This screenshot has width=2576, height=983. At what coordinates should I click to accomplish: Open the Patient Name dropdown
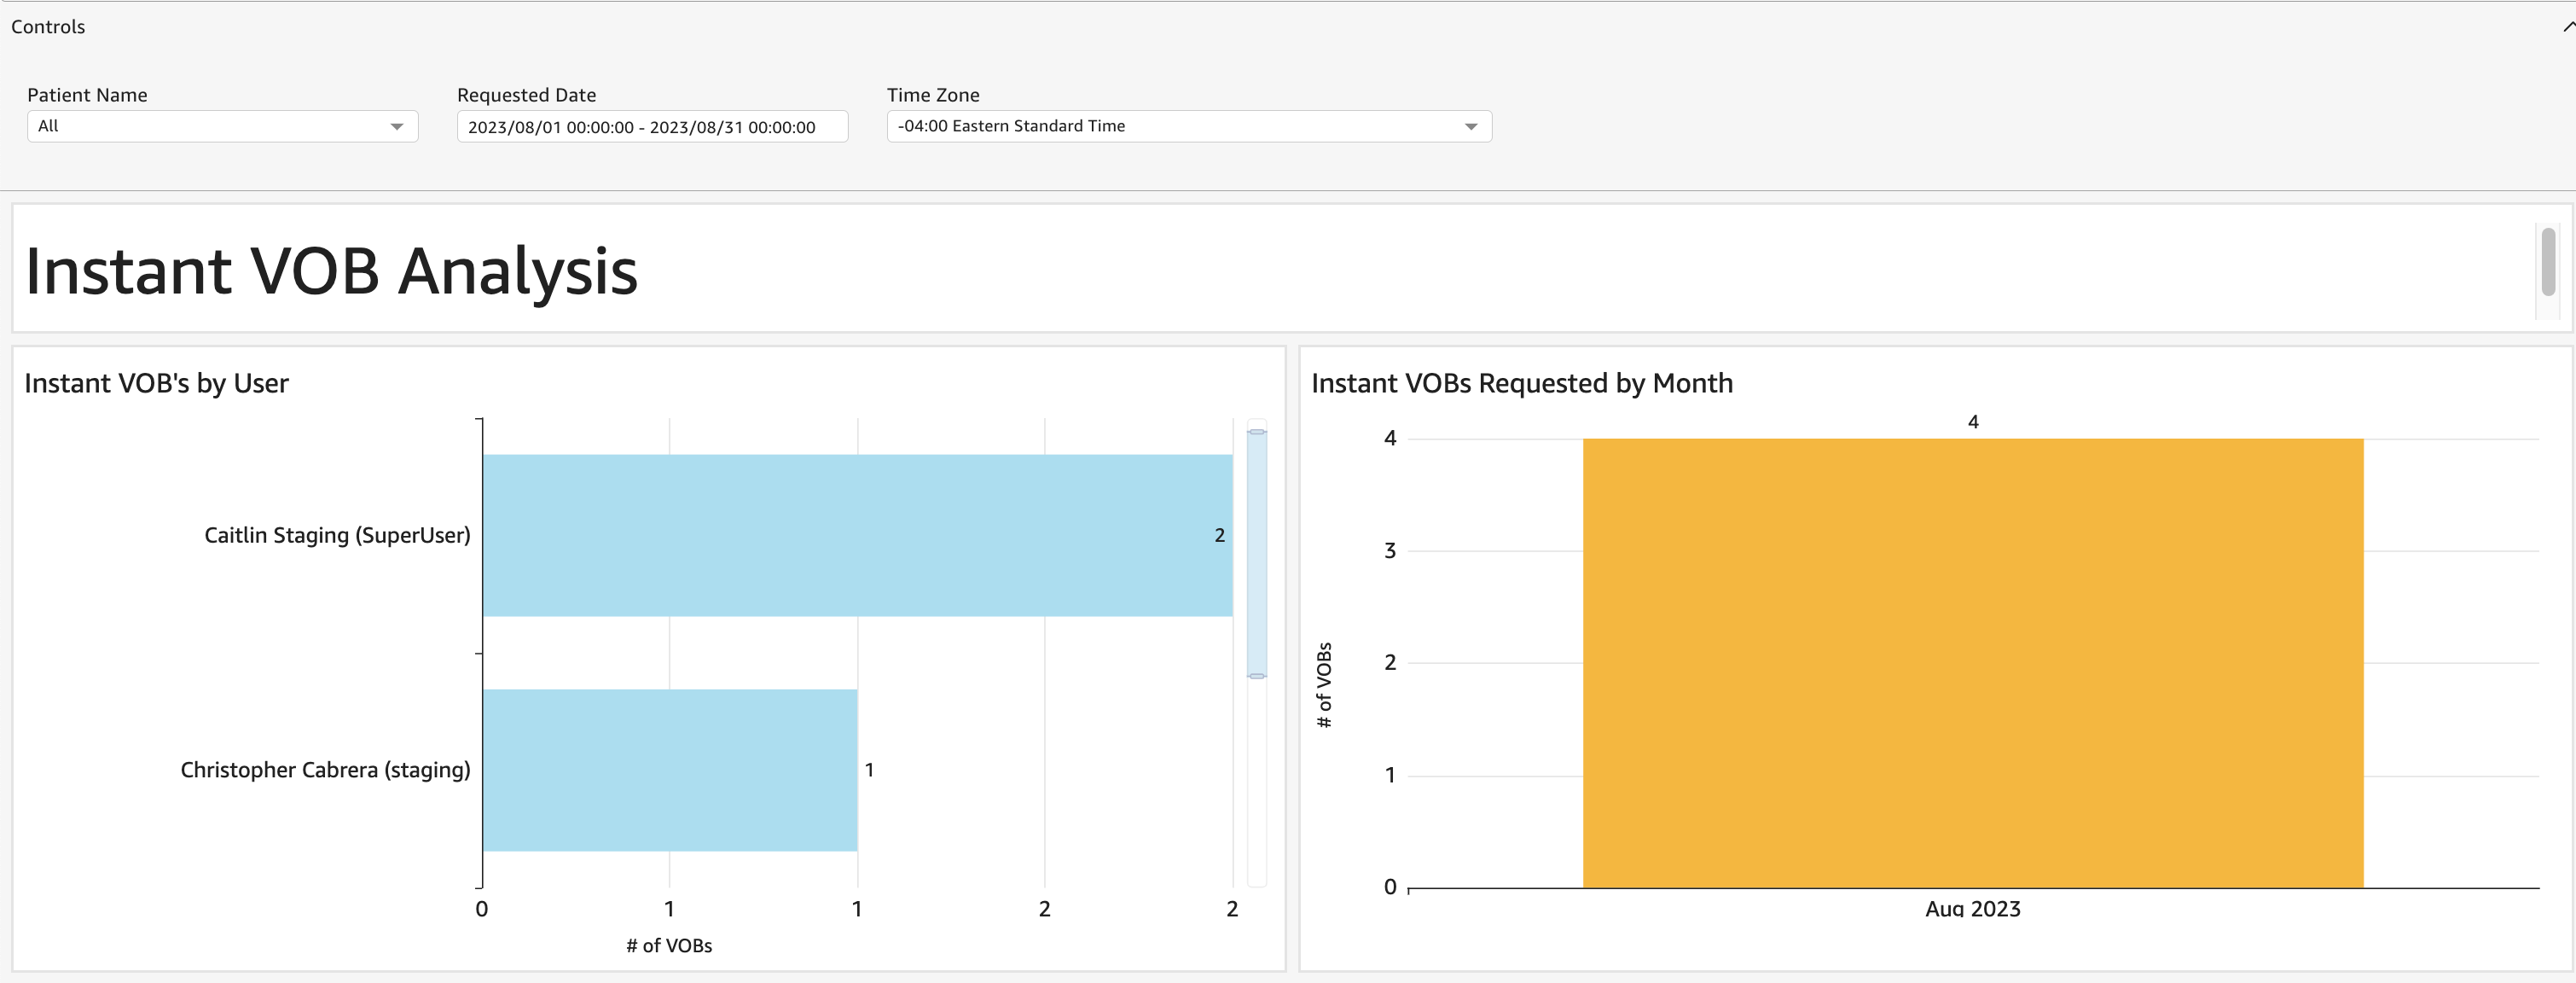(x=210, y=126)
